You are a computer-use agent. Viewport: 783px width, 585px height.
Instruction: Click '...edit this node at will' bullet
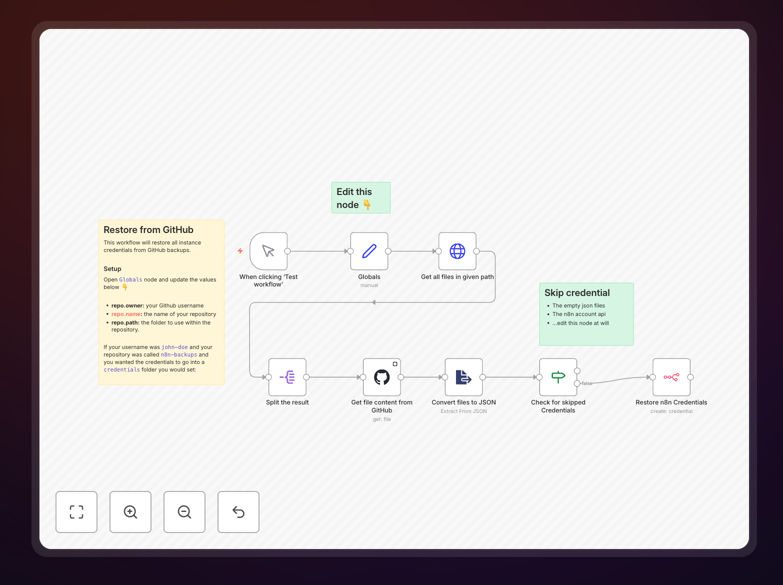[580, 323]
